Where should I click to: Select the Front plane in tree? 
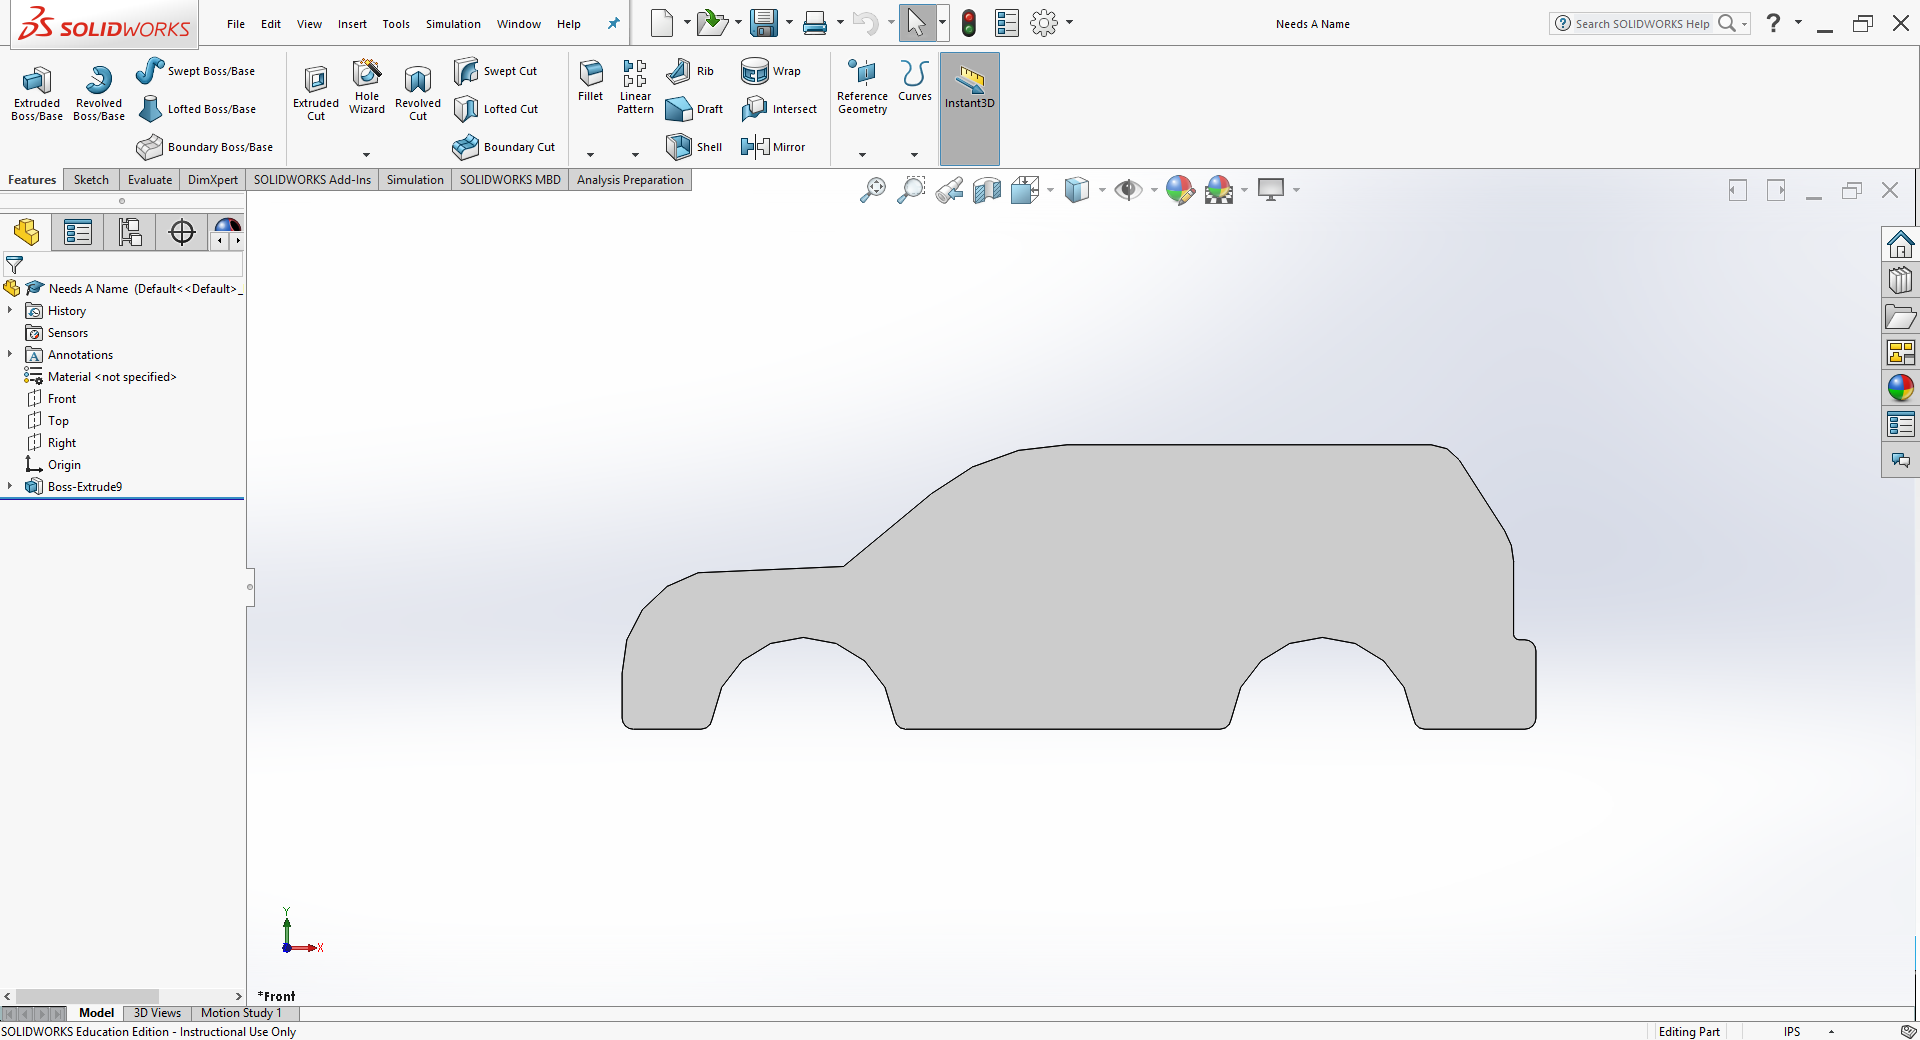pos(52,399)
